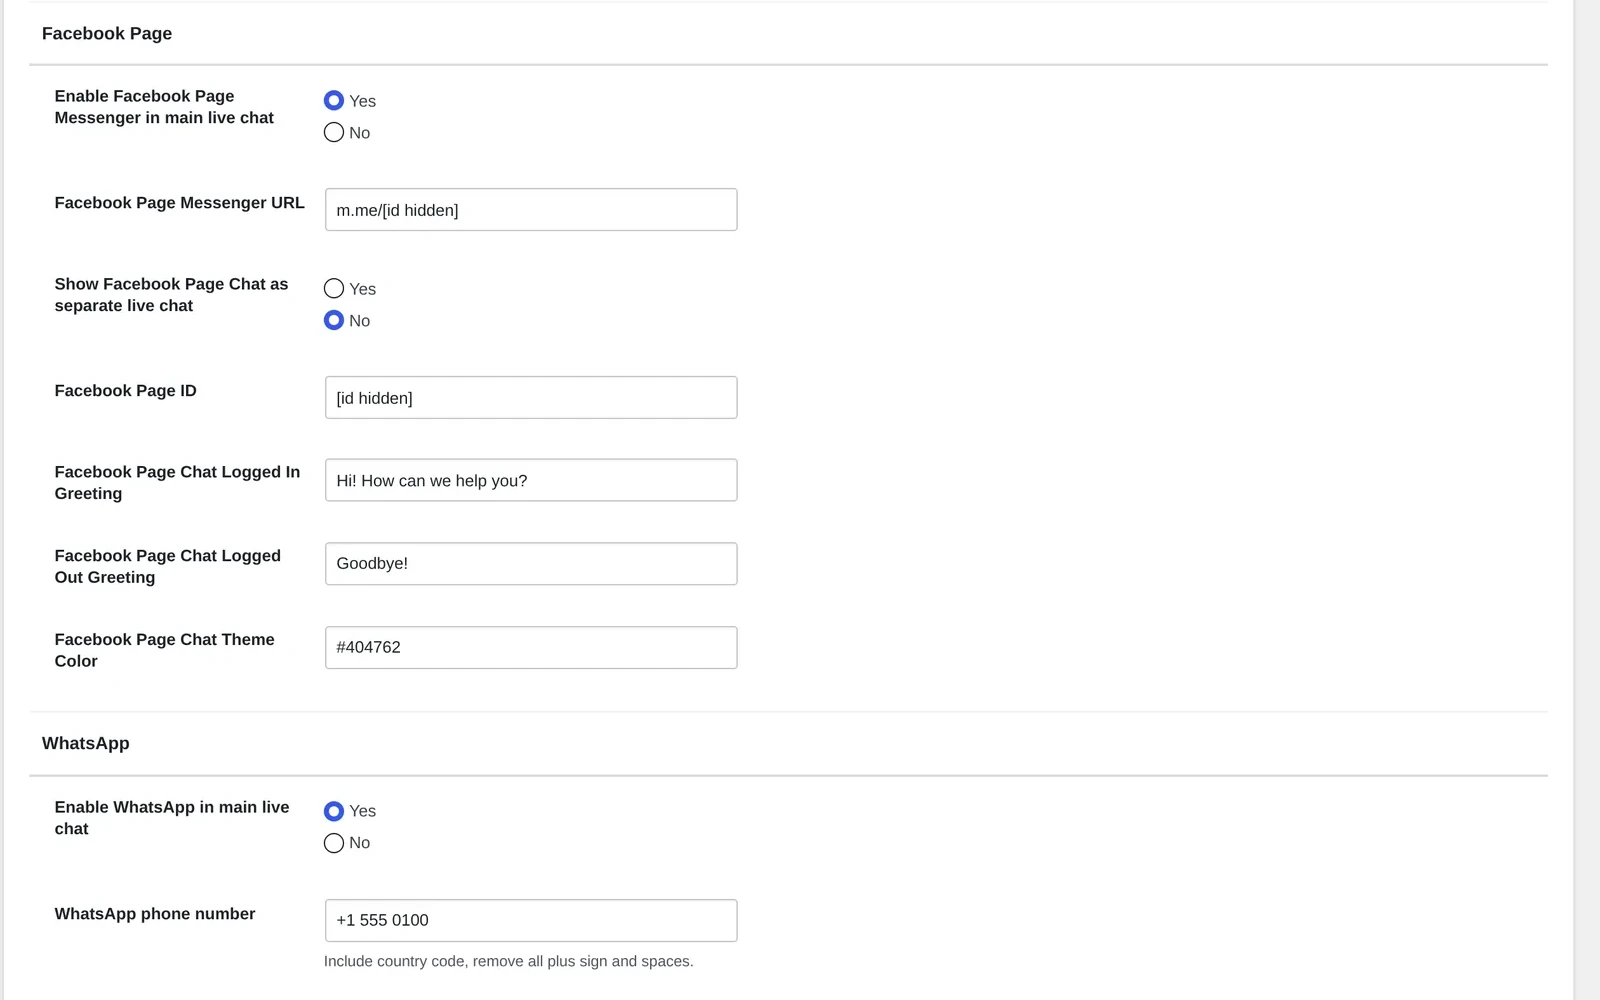The width and height of the screenshot is (1600, 1000).
Task: Select Yes for Show Facebook Page Chat separately
Action: point(334,289)
